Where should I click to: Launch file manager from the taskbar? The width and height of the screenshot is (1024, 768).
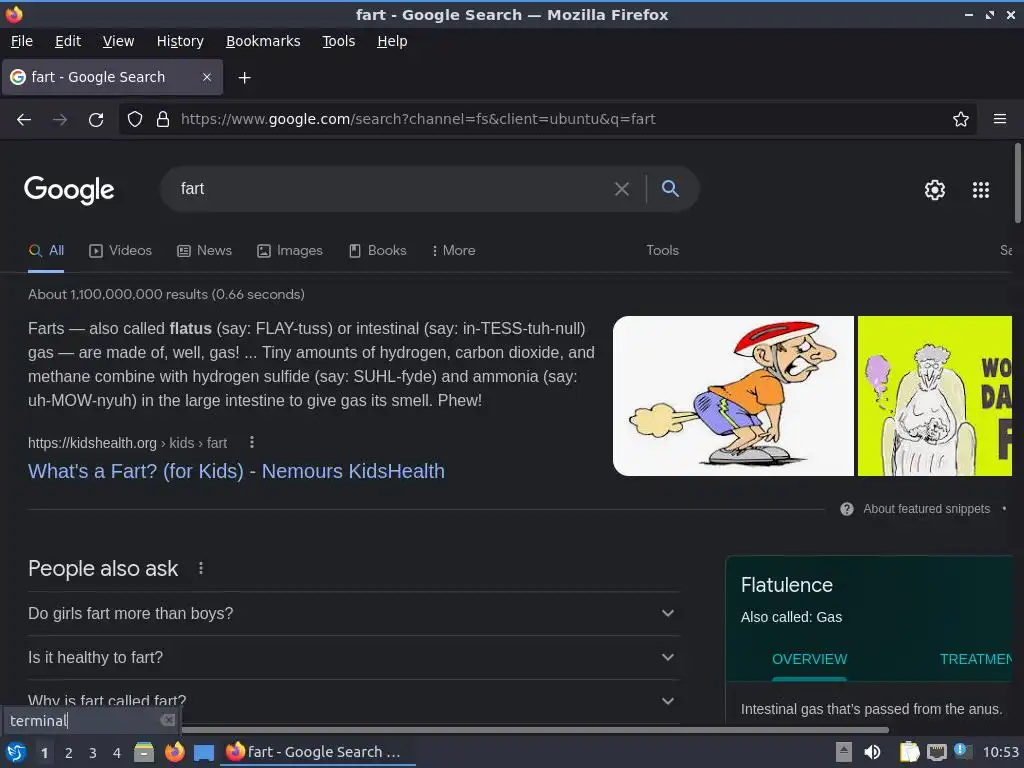[x=144, y=752]
